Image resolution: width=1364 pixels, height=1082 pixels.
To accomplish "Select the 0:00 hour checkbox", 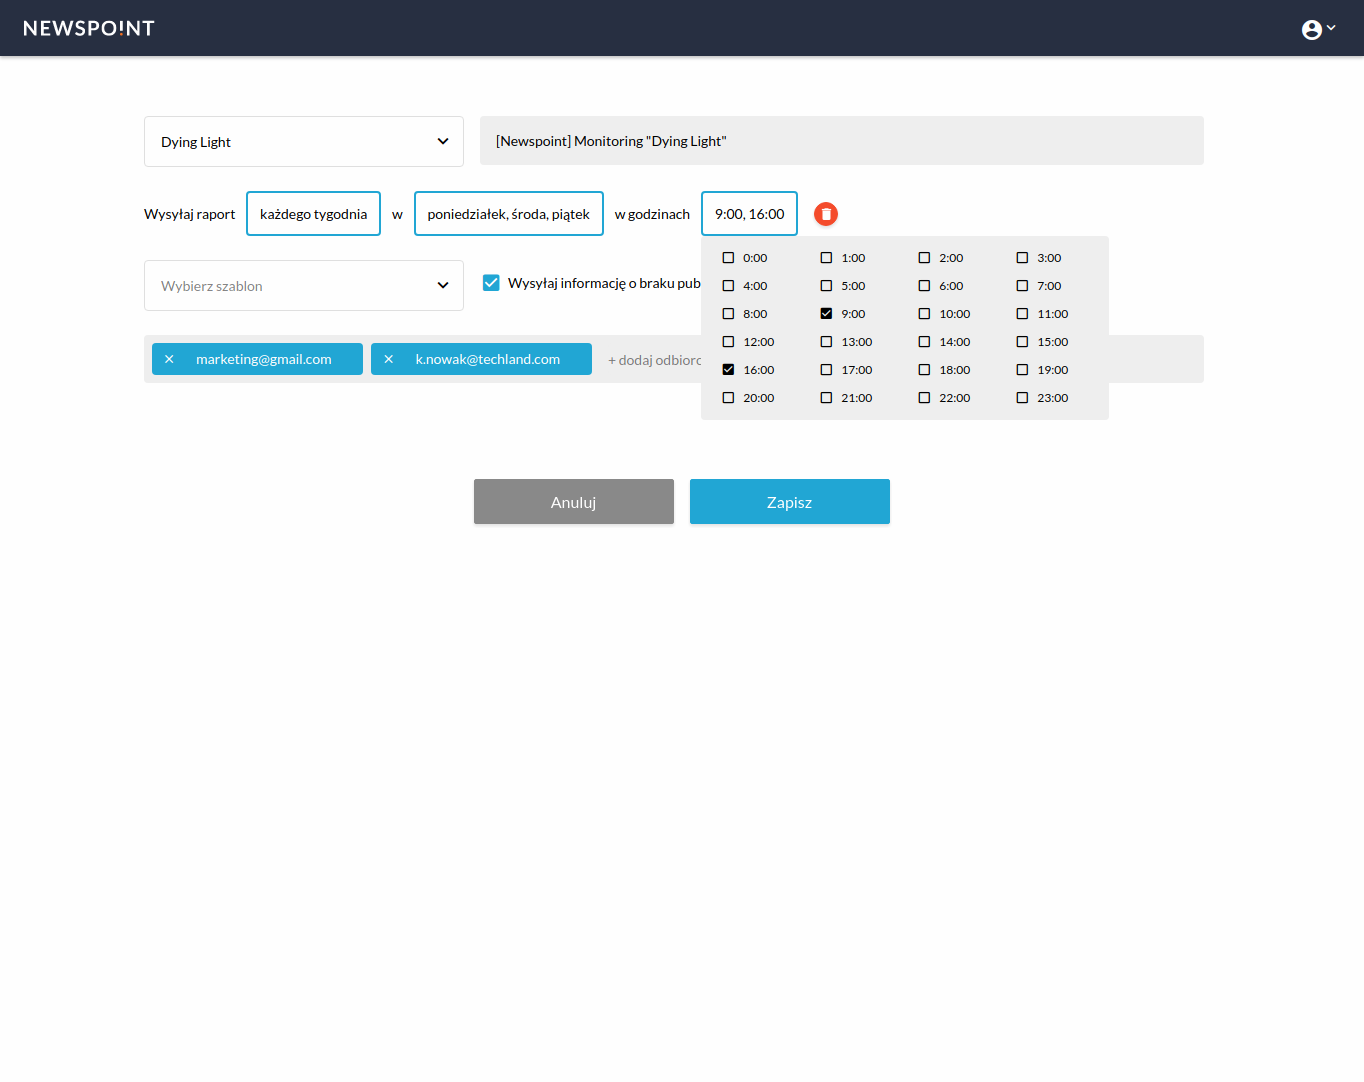I will point(728,258).
